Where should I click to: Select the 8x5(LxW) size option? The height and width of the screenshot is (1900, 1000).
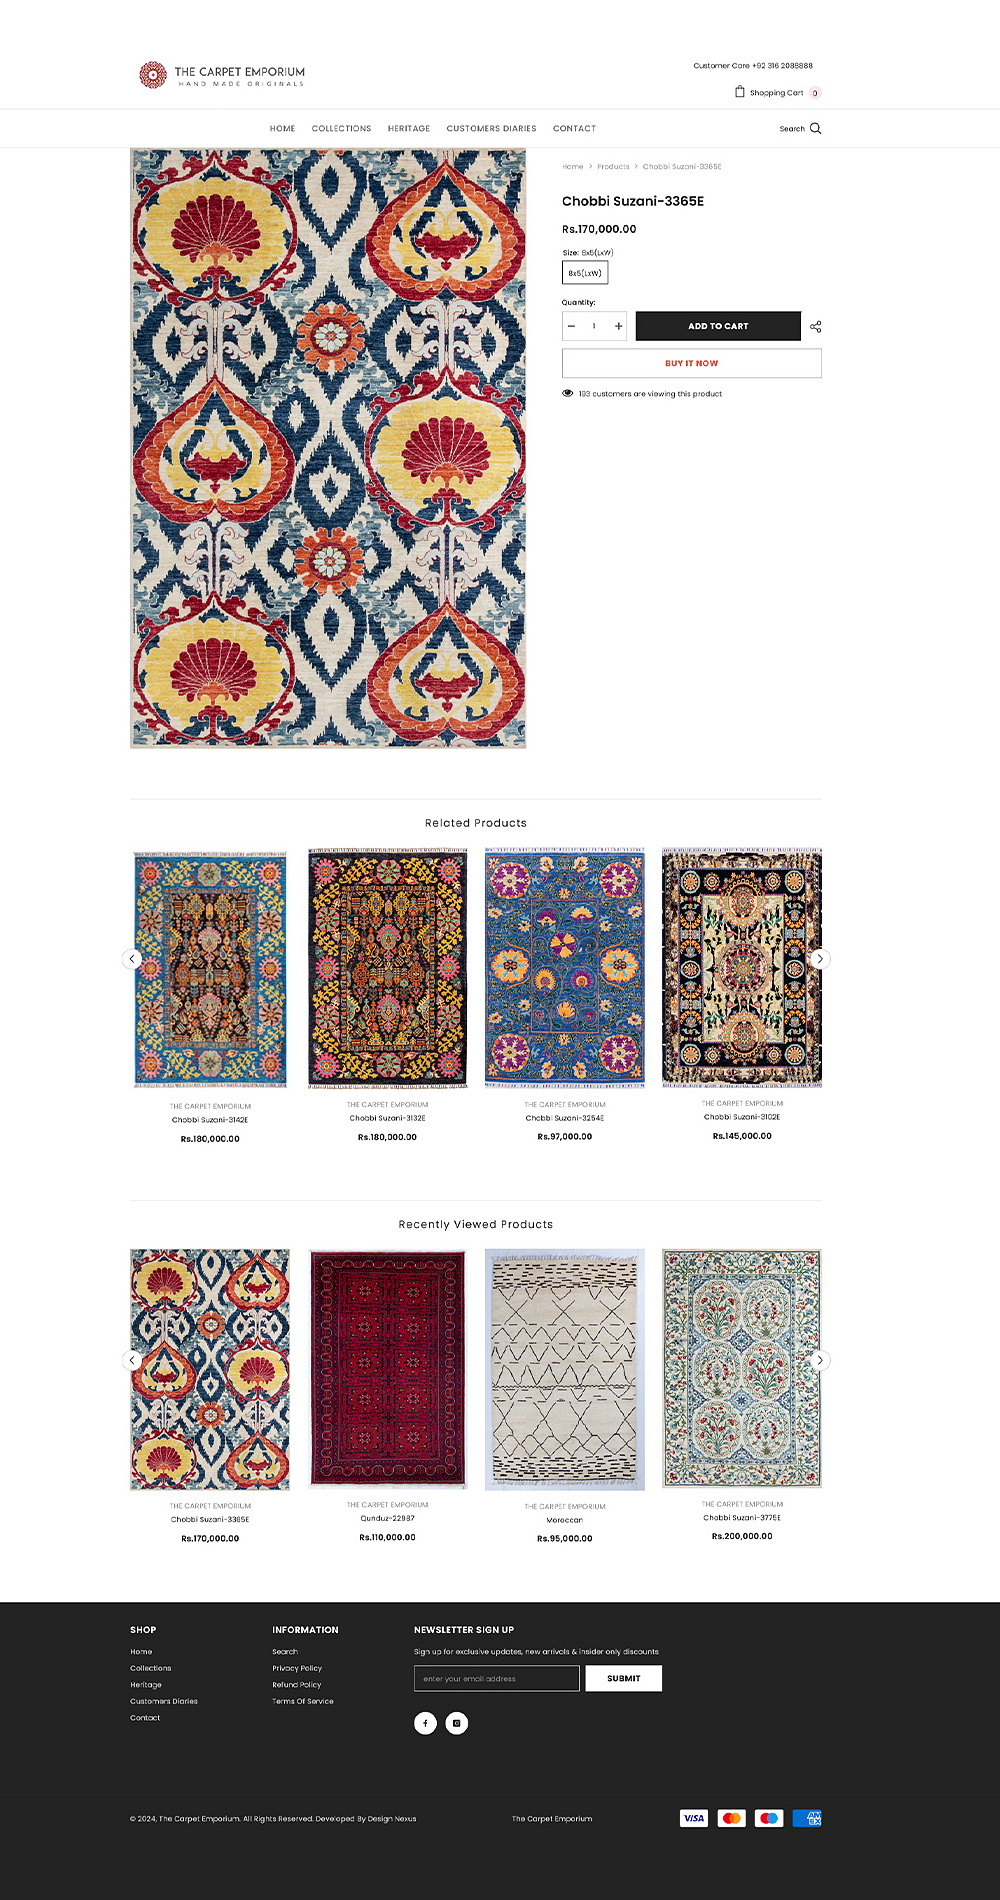[585, 273]
